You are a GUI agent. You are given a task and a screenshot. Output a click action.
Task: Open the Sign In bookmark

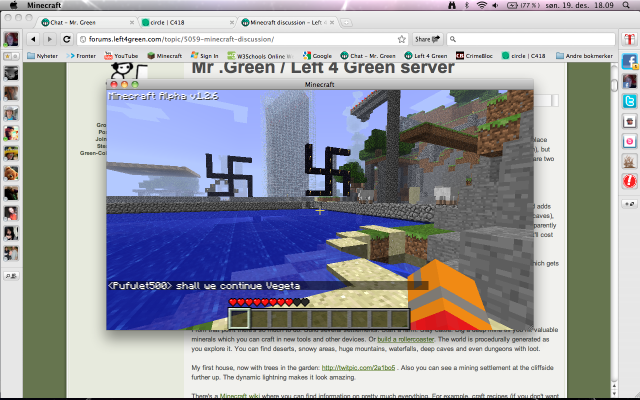(x=204, y=56)
